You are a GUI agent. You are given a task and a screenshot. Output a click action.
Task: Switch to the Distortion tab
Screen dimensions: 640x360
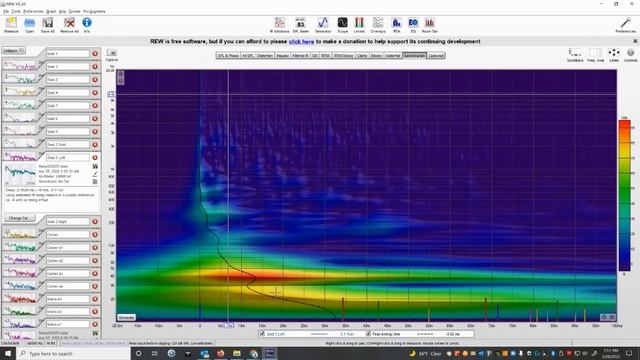click(265, 56)
